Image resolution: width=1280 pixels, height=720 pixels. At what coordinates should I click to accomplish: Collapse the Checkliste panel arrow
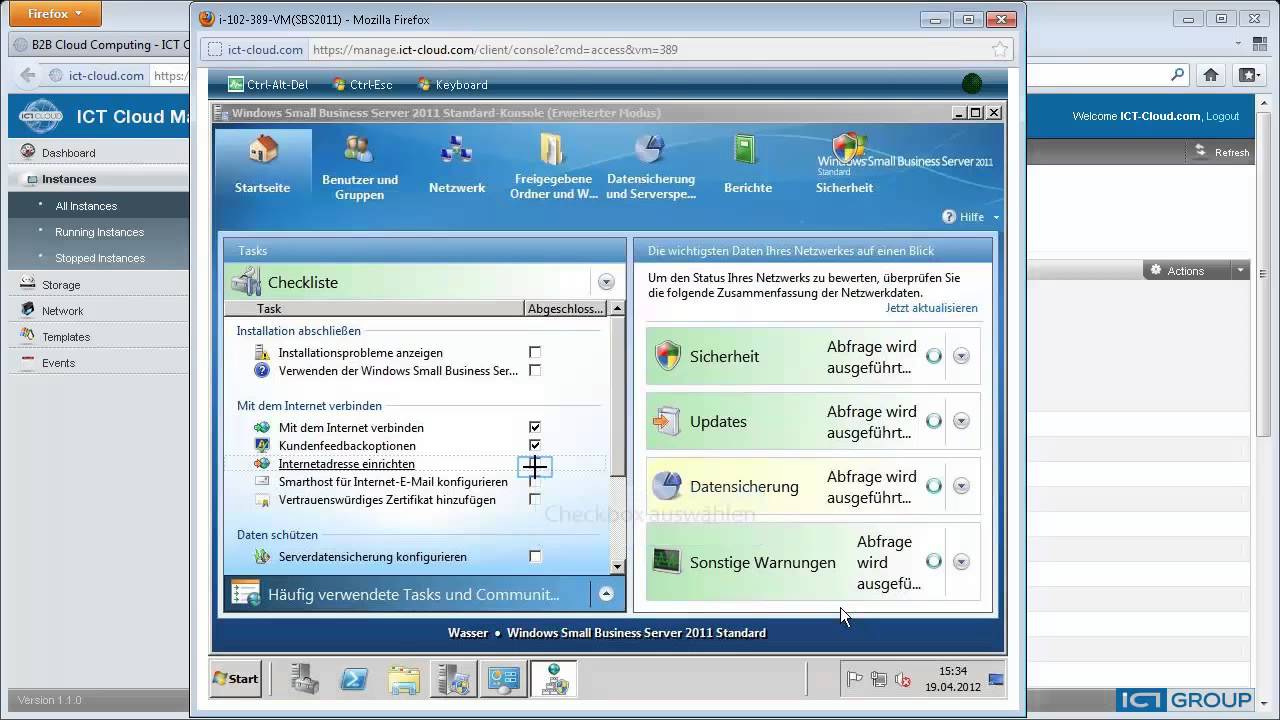tap(606, 282)
